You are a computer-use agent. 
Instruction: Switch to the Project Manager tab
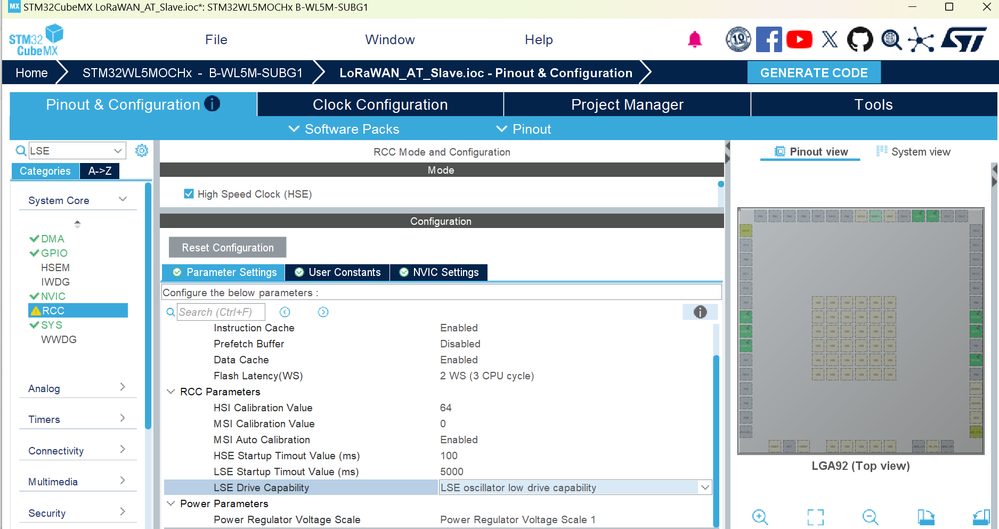[x=627, y=105]
